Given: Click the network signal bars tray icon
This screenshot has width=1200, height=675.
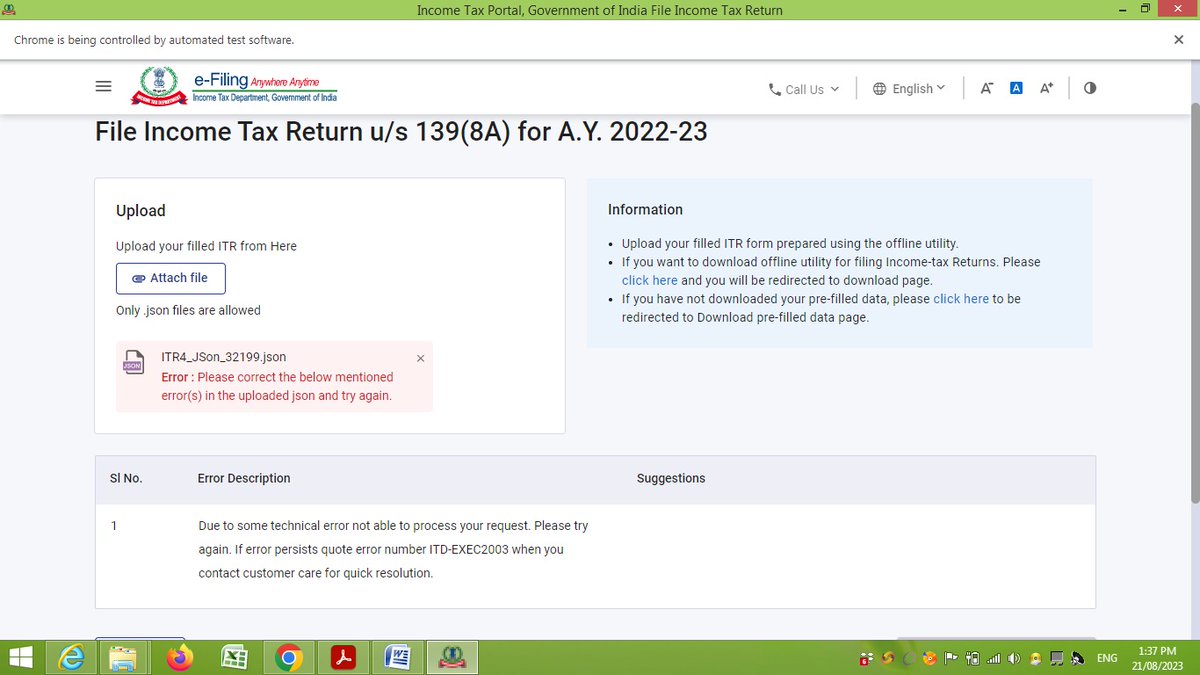Looking at the screenshot, I should point(993,658).
